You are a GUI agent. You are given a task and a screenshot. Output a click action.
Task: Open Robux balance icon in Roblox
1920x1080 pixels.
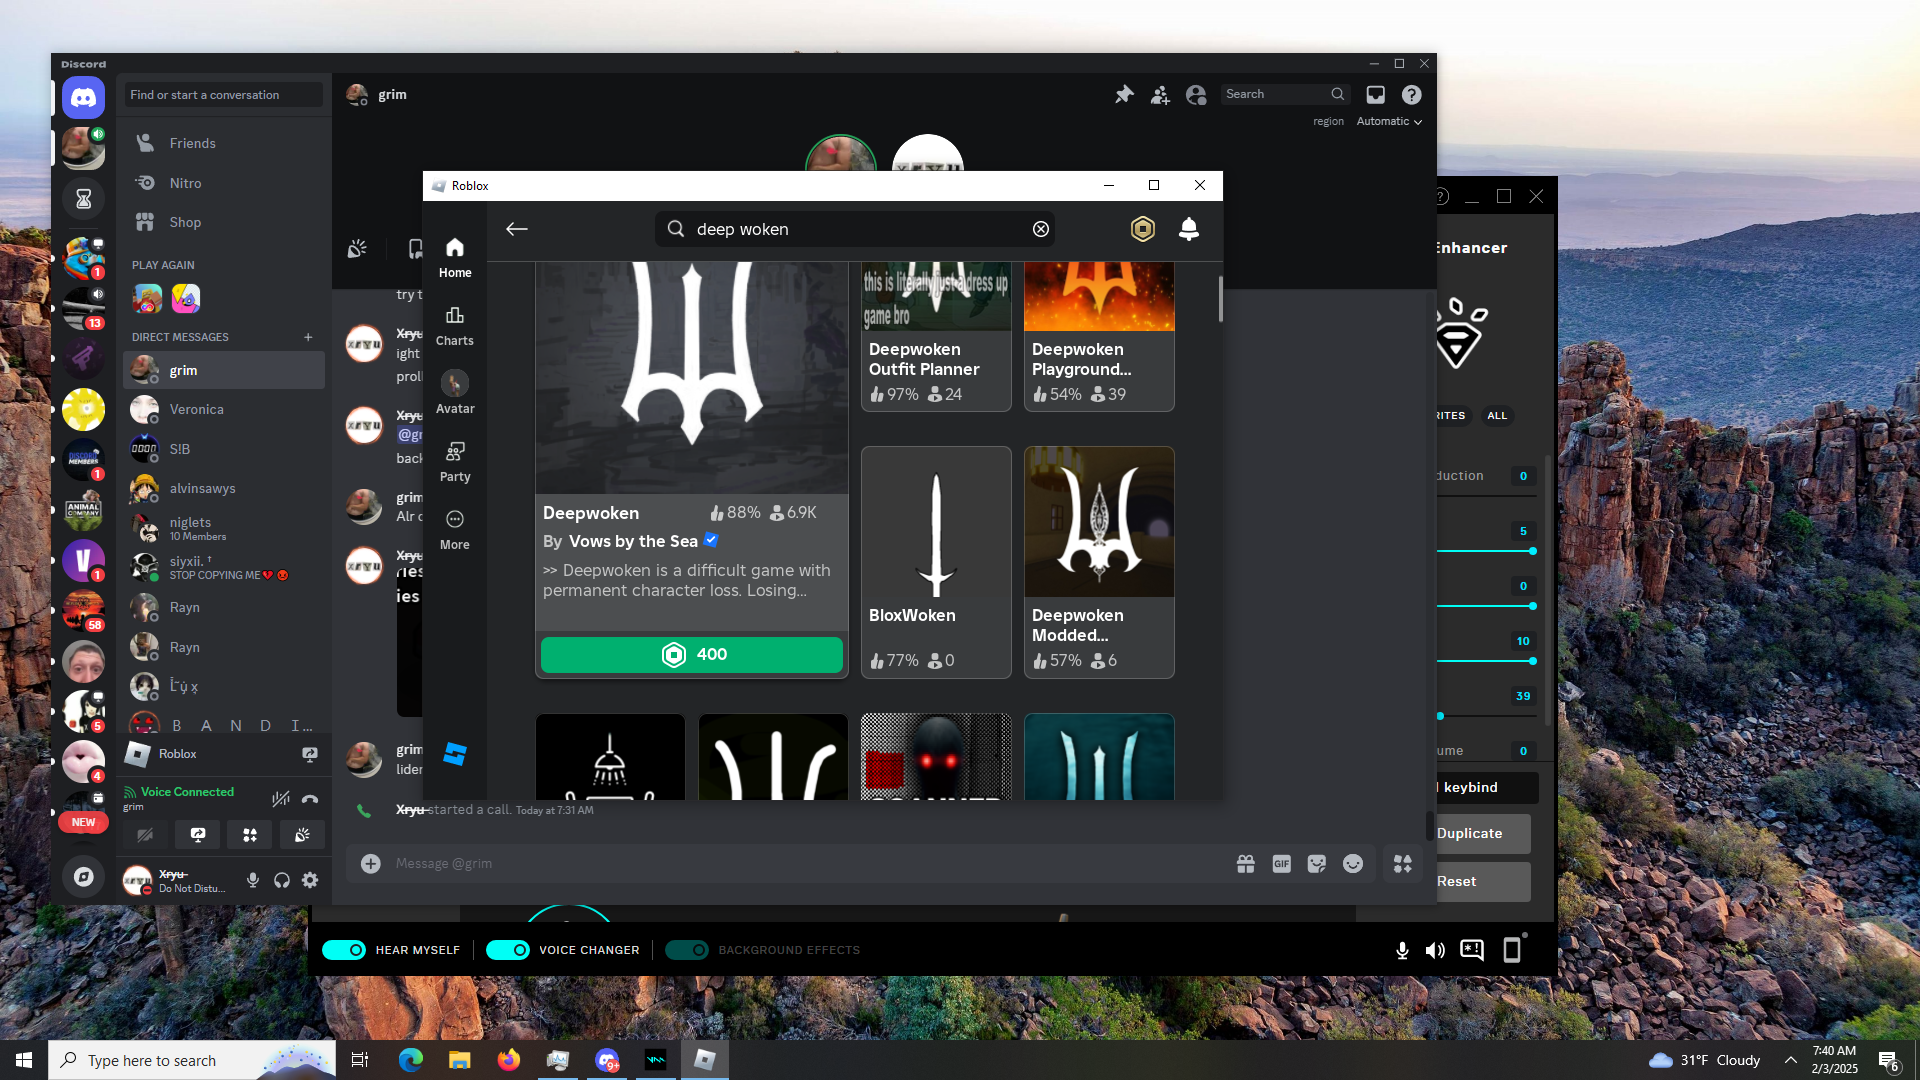coord(1142,229)
